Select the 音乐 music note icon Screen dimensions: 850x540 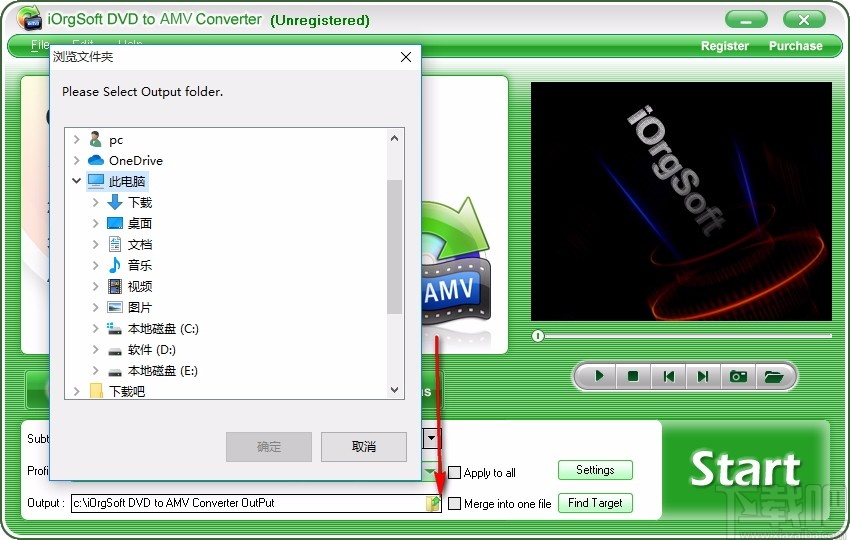[114, 265]
